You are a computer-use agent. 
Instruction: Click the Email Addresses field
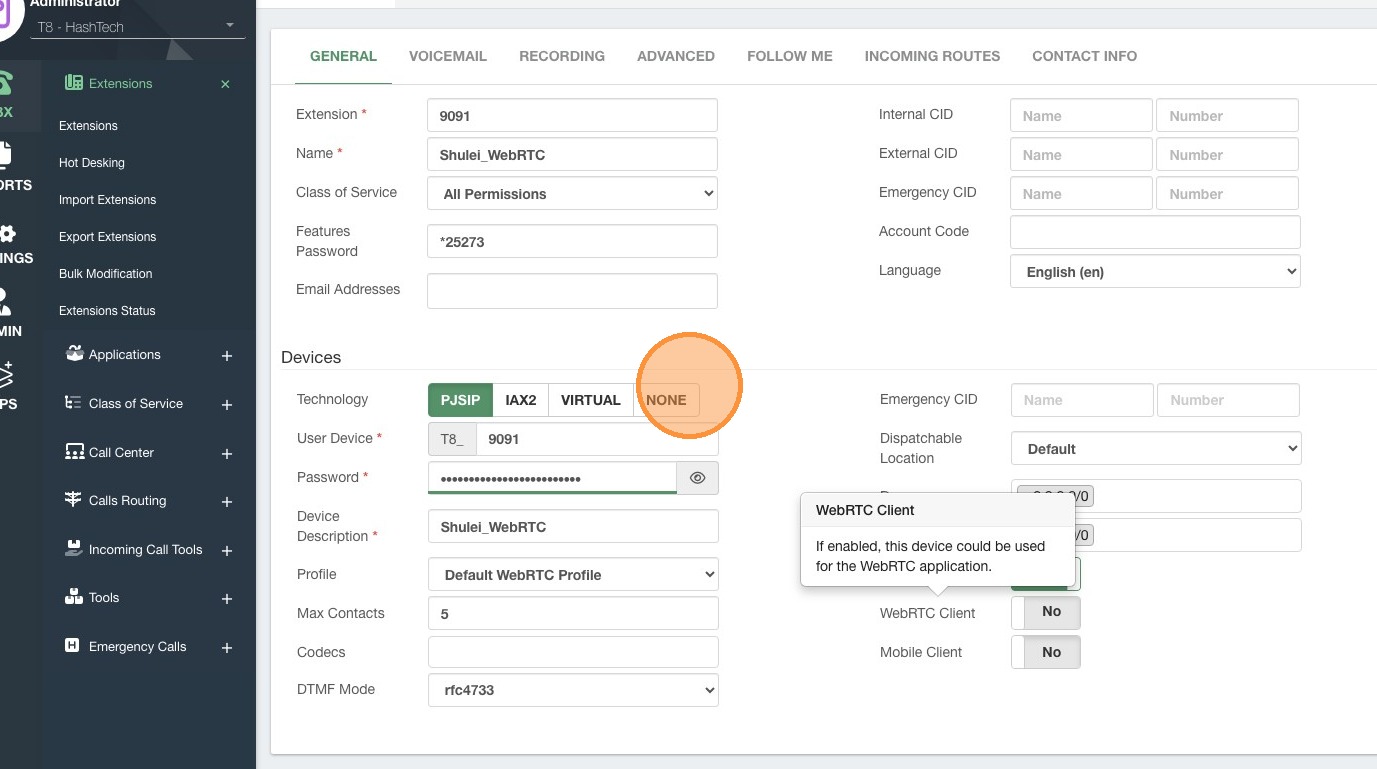pos(572,290)
